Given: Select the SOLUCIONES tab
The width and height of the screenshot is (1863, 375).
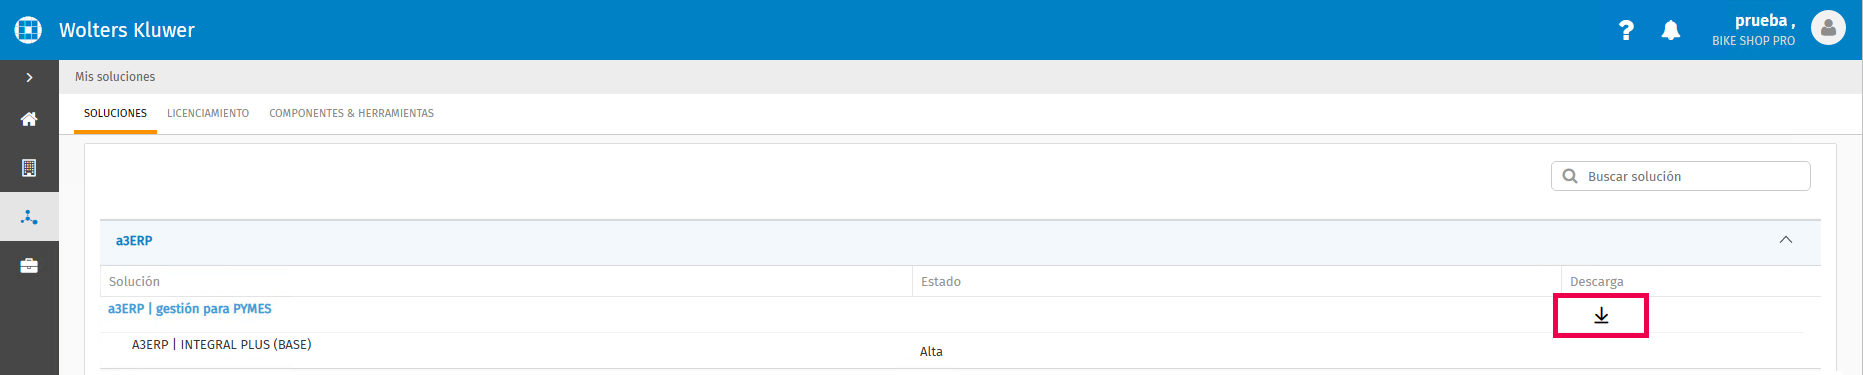Looking at the screenshot, I should (x=115, y=113).
